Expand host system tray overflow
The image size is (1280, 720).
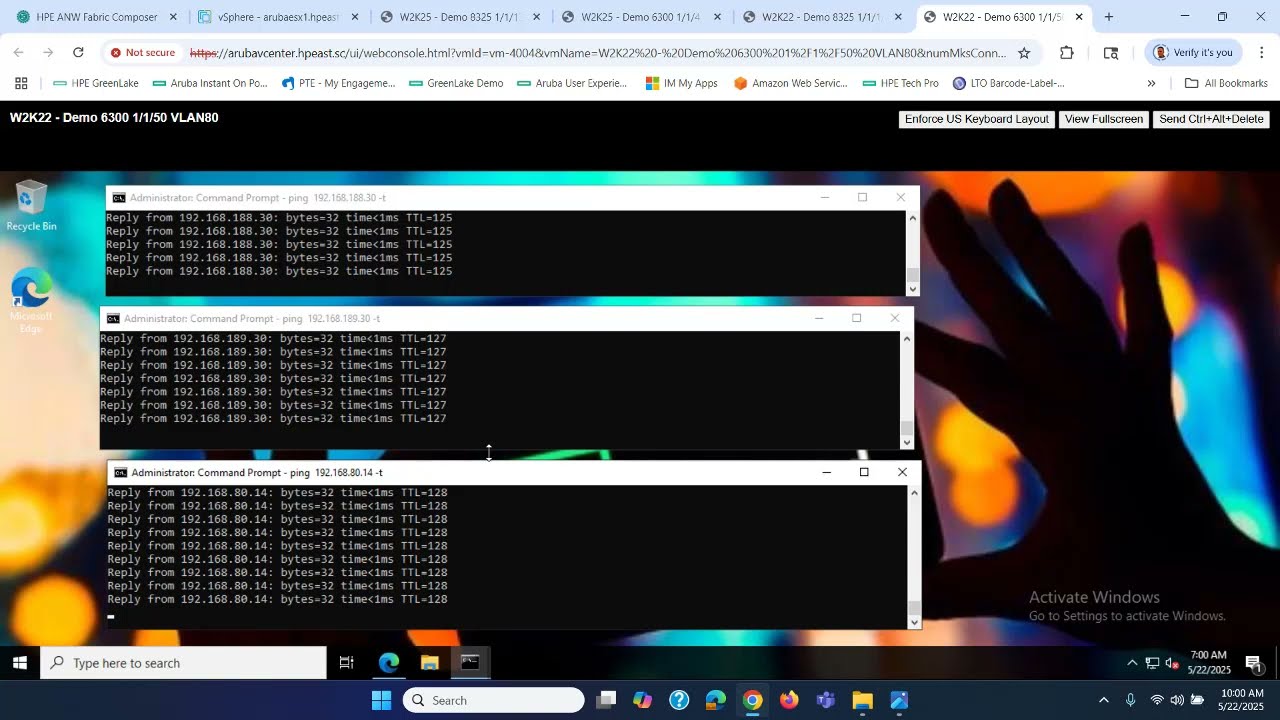click(1104, 700)
